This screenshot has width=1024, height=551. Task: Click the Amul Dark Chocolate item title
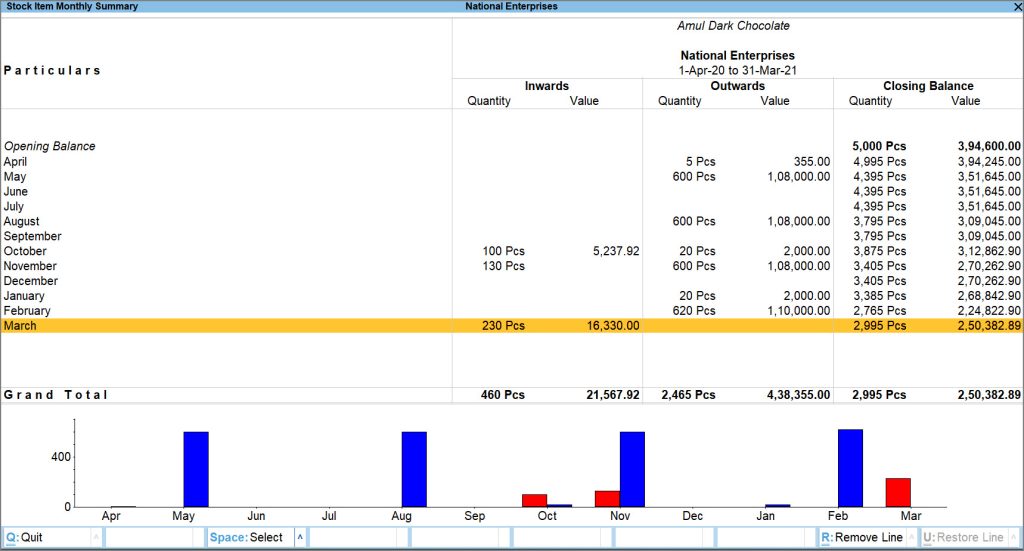[x=733, y=25]
